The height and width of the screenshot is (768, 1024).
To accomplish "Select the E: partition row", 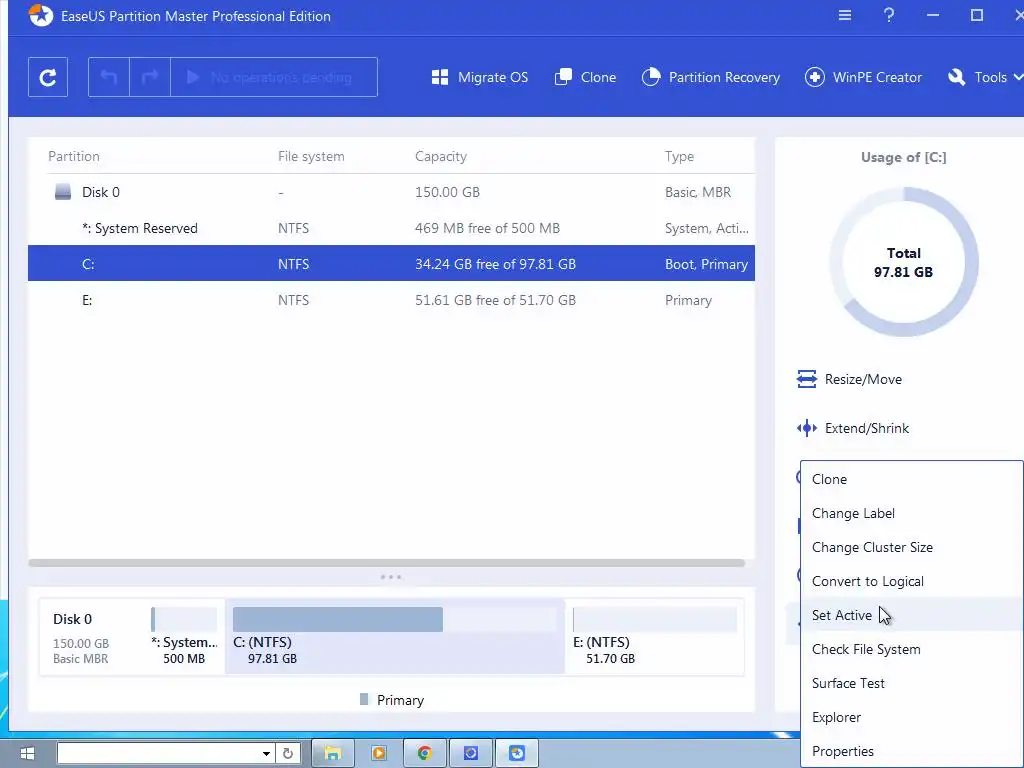I will [x=391, y=300].
